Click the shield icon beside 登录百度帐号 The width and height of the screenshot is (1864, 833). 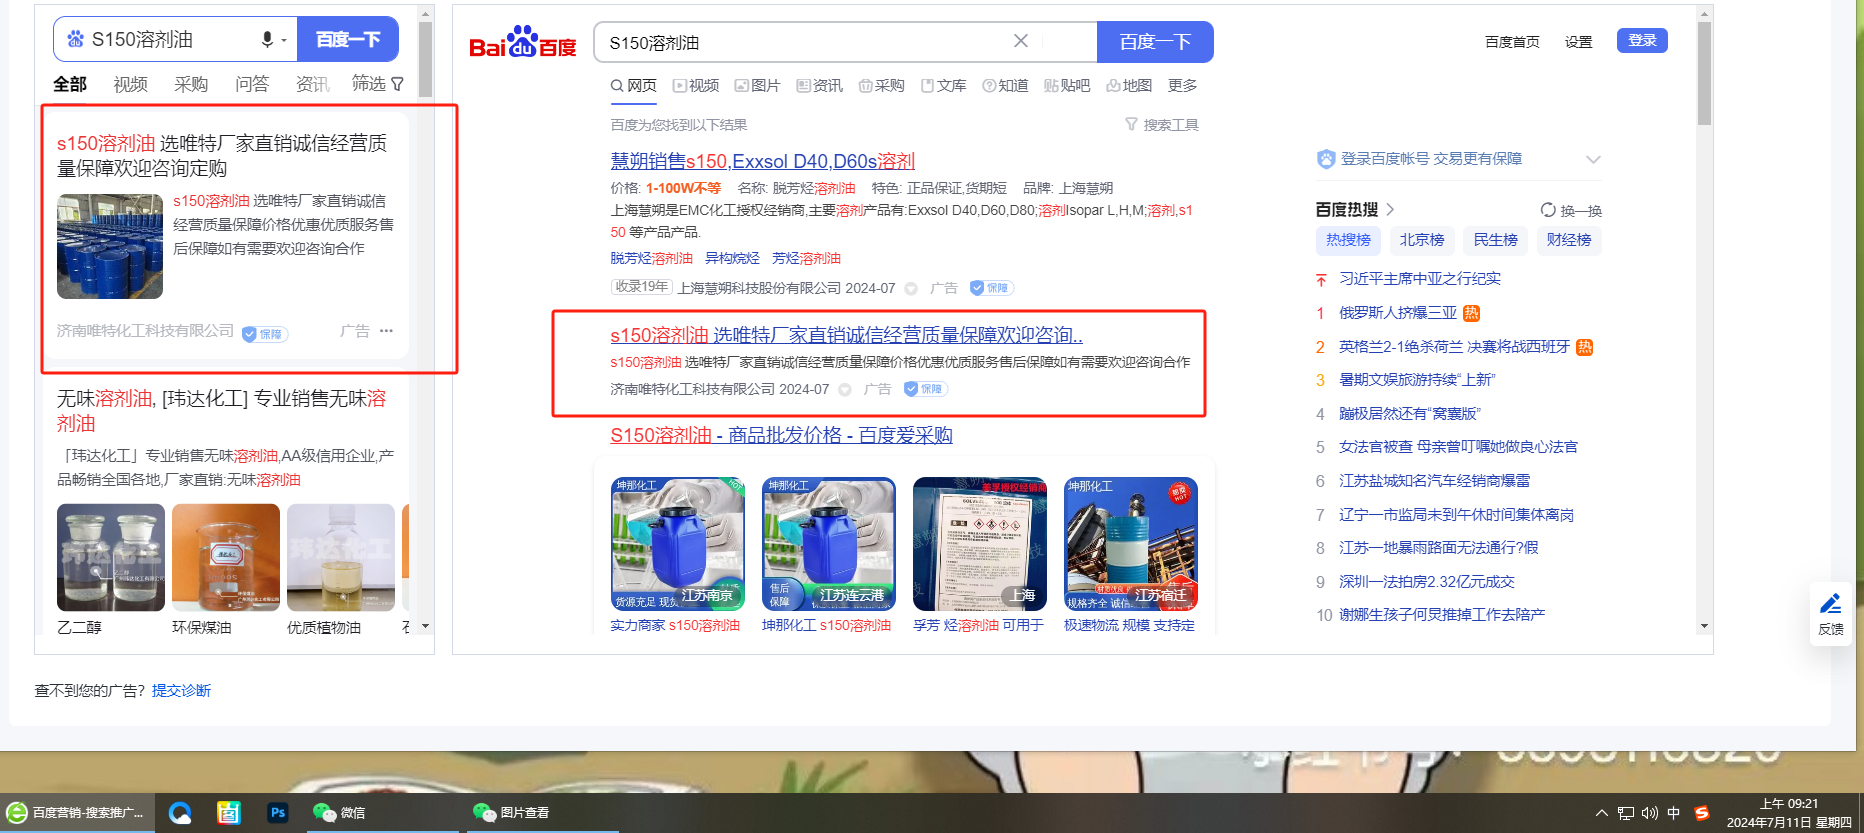[x=1326, y=159]
